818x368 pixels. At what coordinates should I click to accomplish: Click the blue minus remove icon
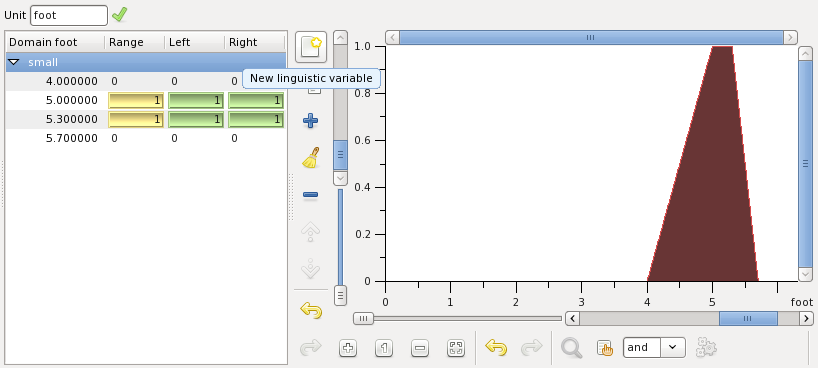[x=310, y=195]
